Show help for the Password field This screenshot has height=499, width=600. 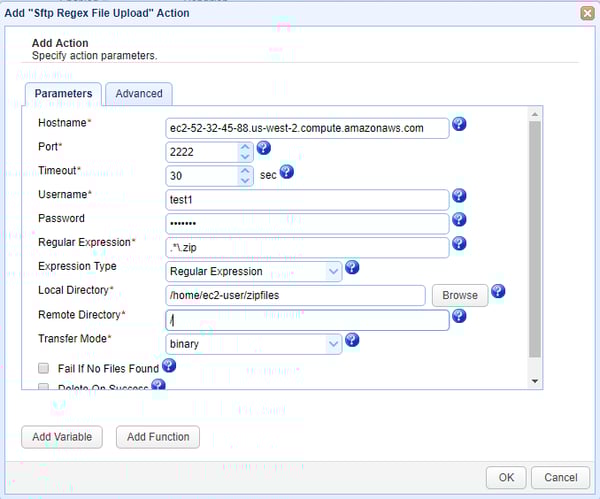(459, 220)
